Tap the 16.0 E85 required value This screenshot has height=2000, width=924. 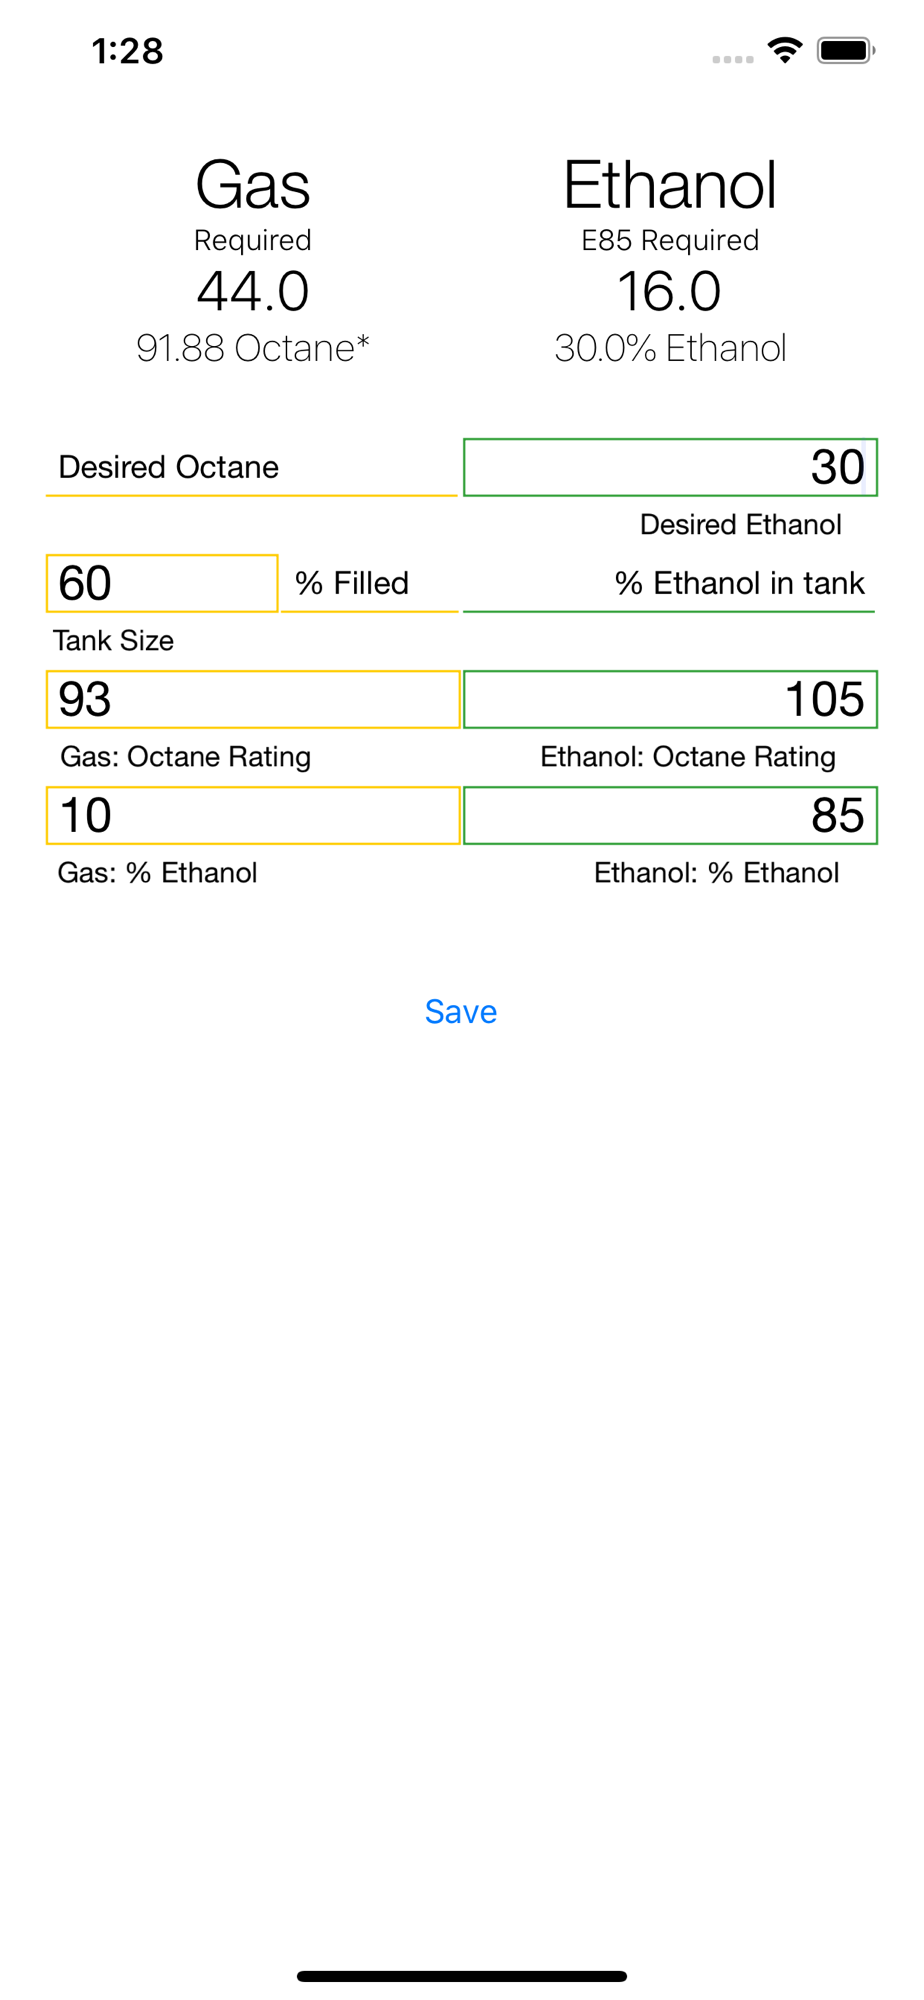pos(670,291)
